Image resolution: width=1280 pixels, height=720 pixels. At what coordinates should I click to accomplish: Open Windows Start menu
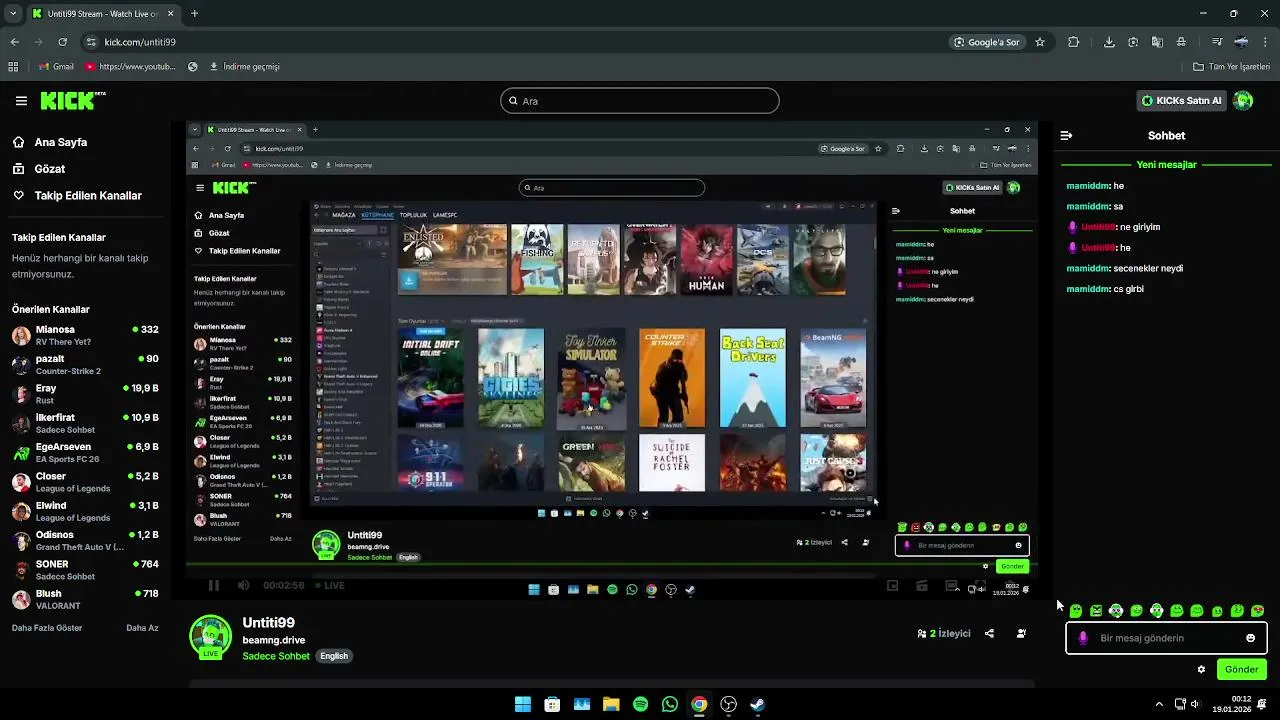pos(523,704)
